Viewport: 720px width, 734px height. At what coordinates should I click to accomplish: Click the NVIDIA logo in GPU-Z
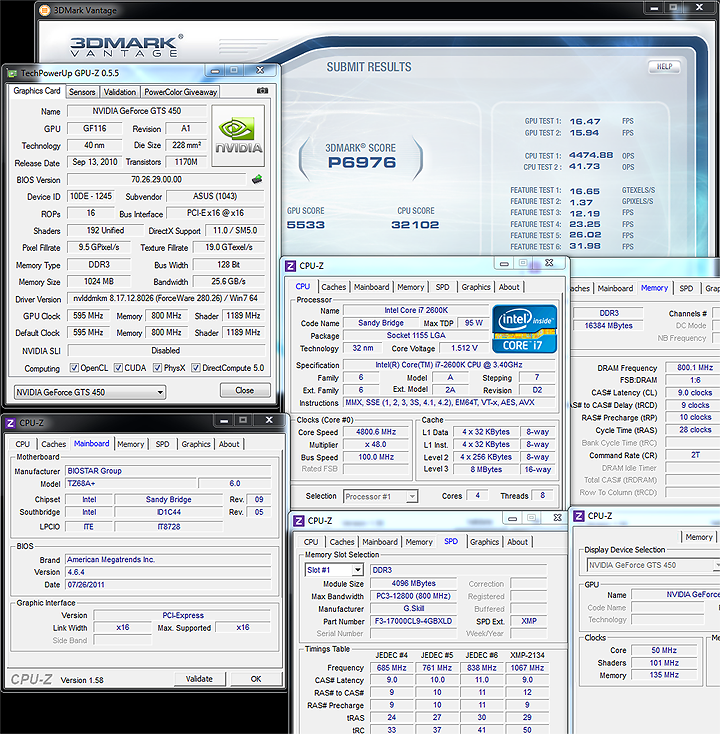238,136
